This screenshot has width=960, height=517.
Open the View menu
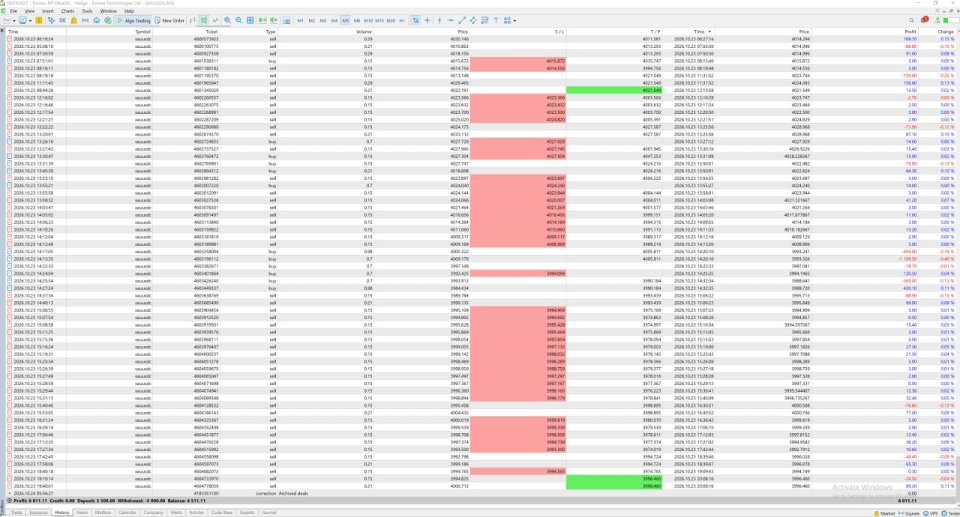click(29, 11)
